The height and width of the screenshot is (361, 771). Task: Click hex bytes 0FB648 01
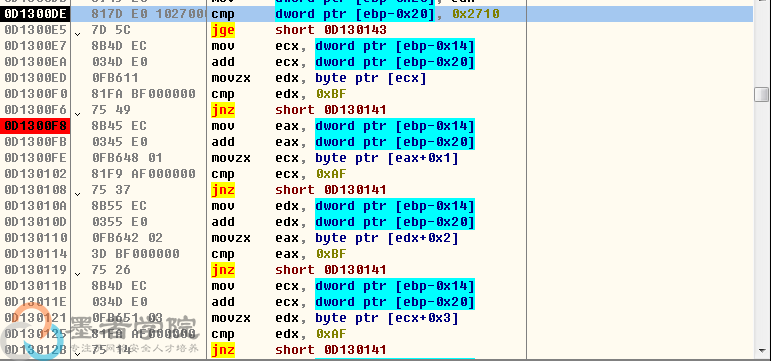[127, 158]
